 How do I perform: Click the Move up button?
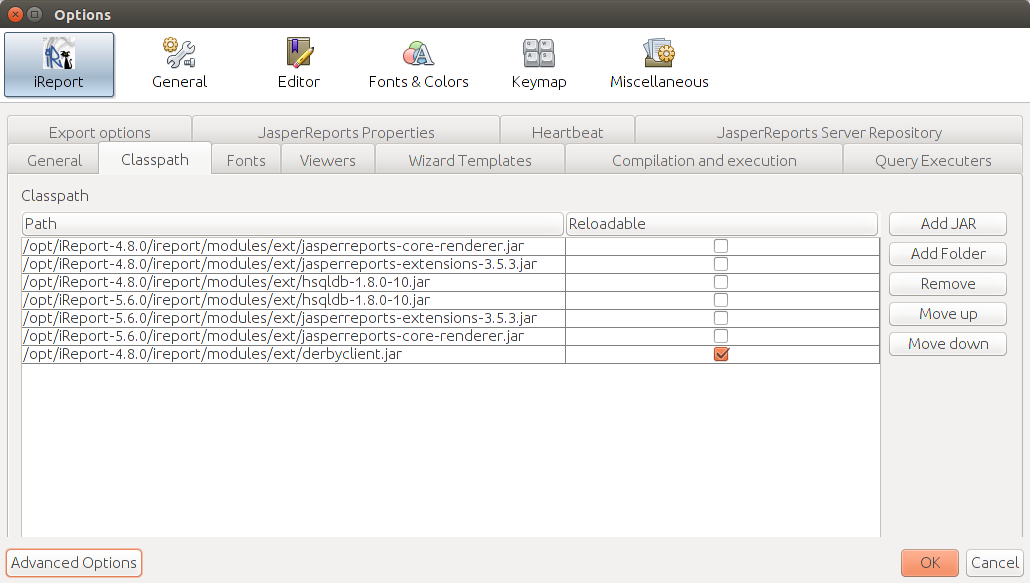coord(948,314)
